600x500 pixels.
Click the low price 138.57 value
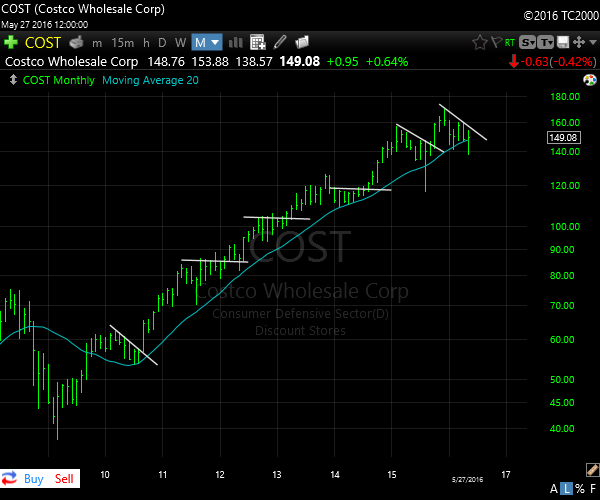[254, 62]
